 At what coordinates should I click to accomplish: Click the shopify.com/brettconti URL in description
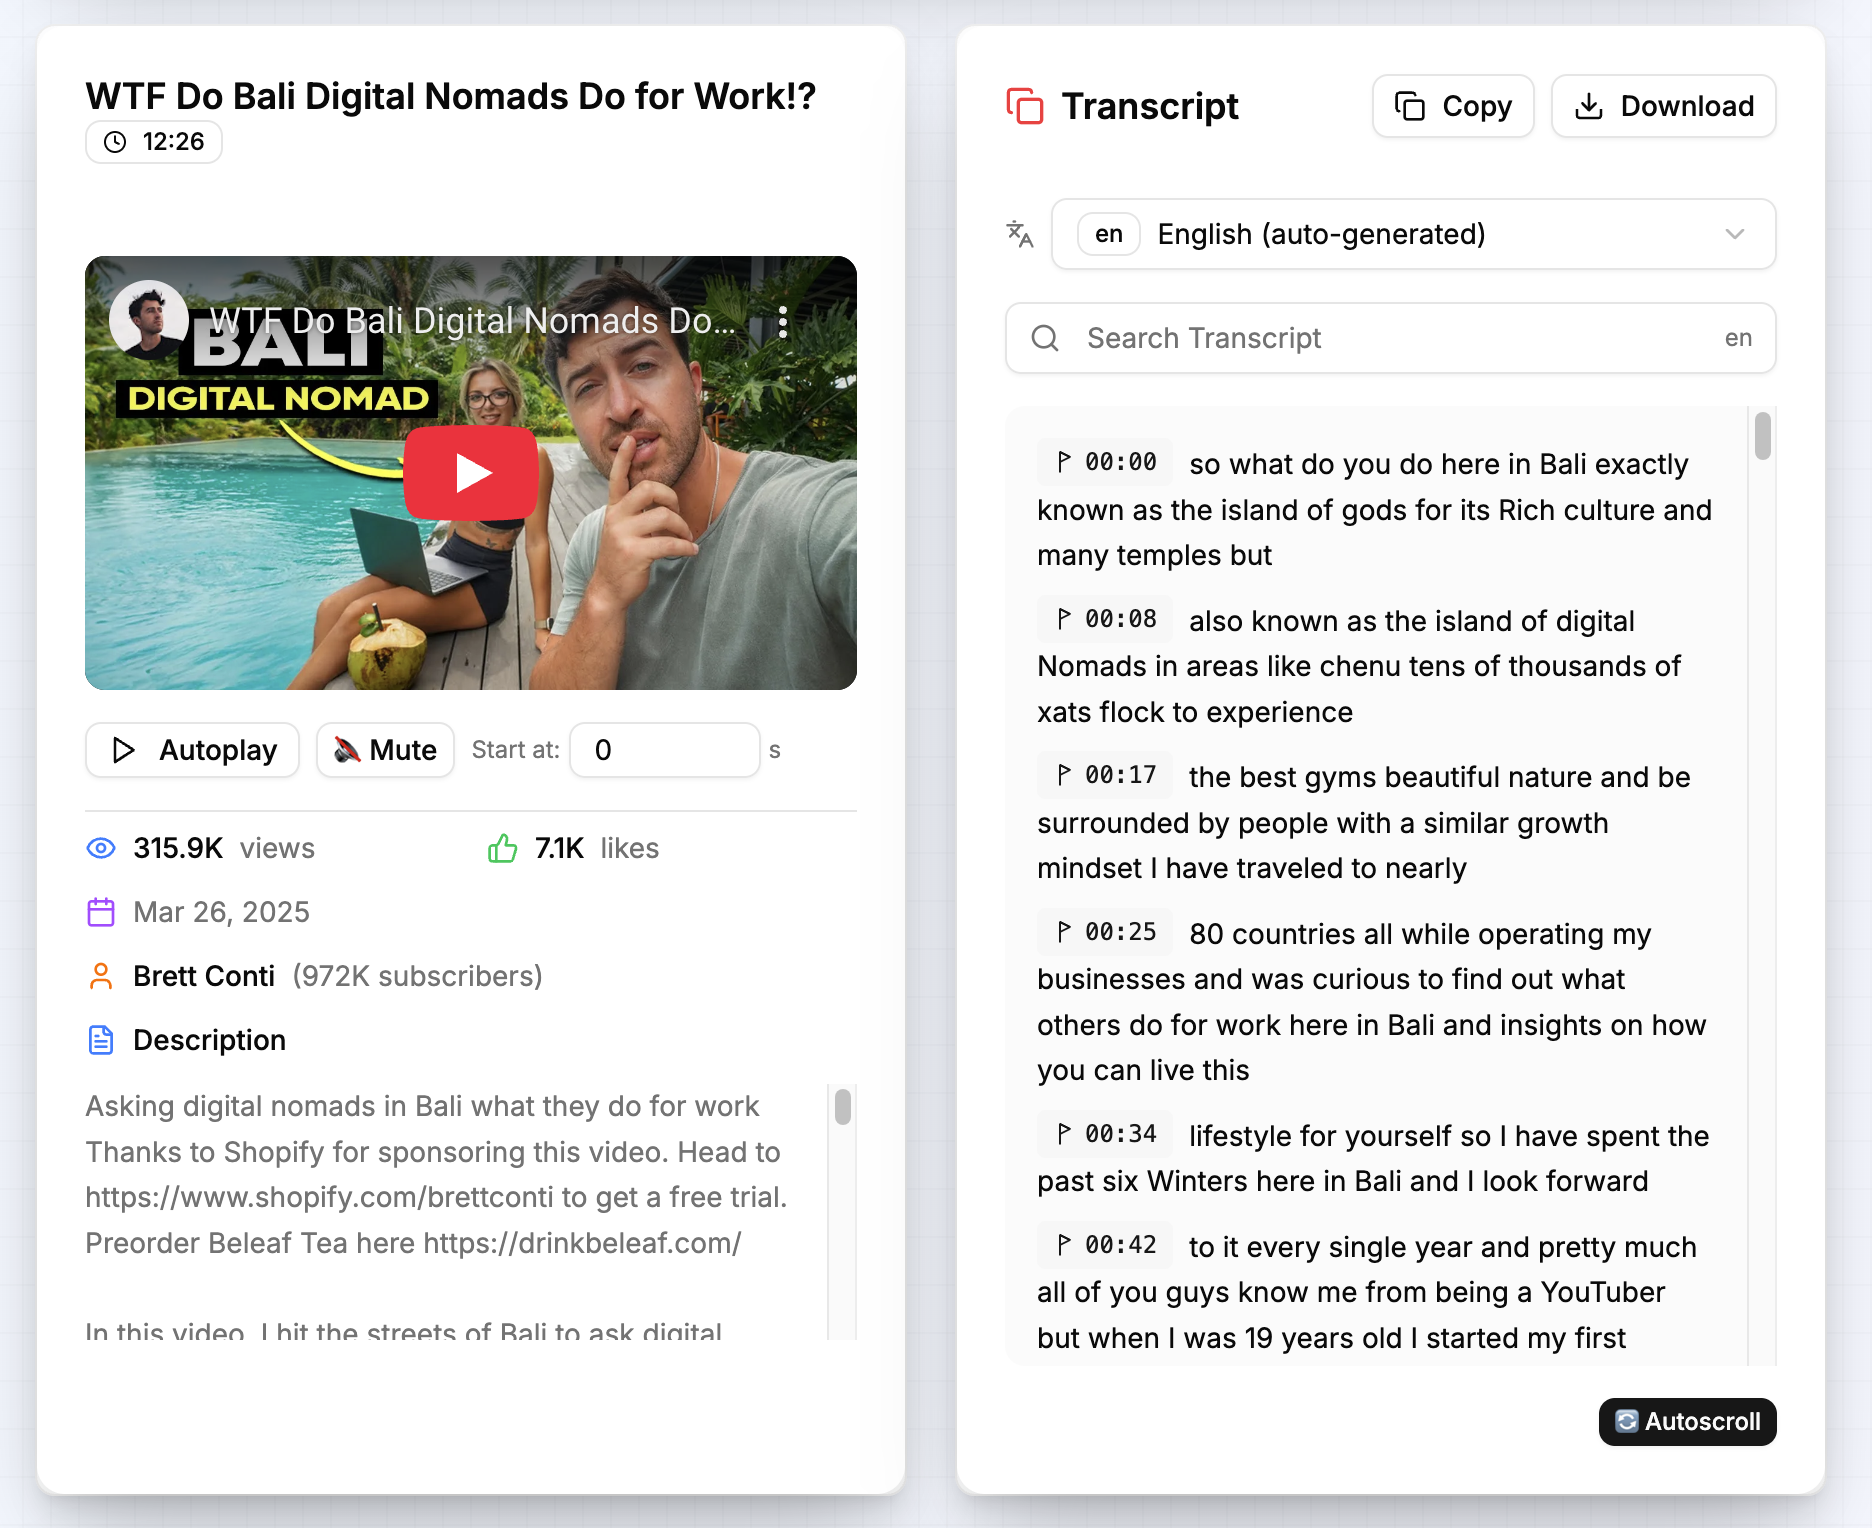tap(319, 1198)
